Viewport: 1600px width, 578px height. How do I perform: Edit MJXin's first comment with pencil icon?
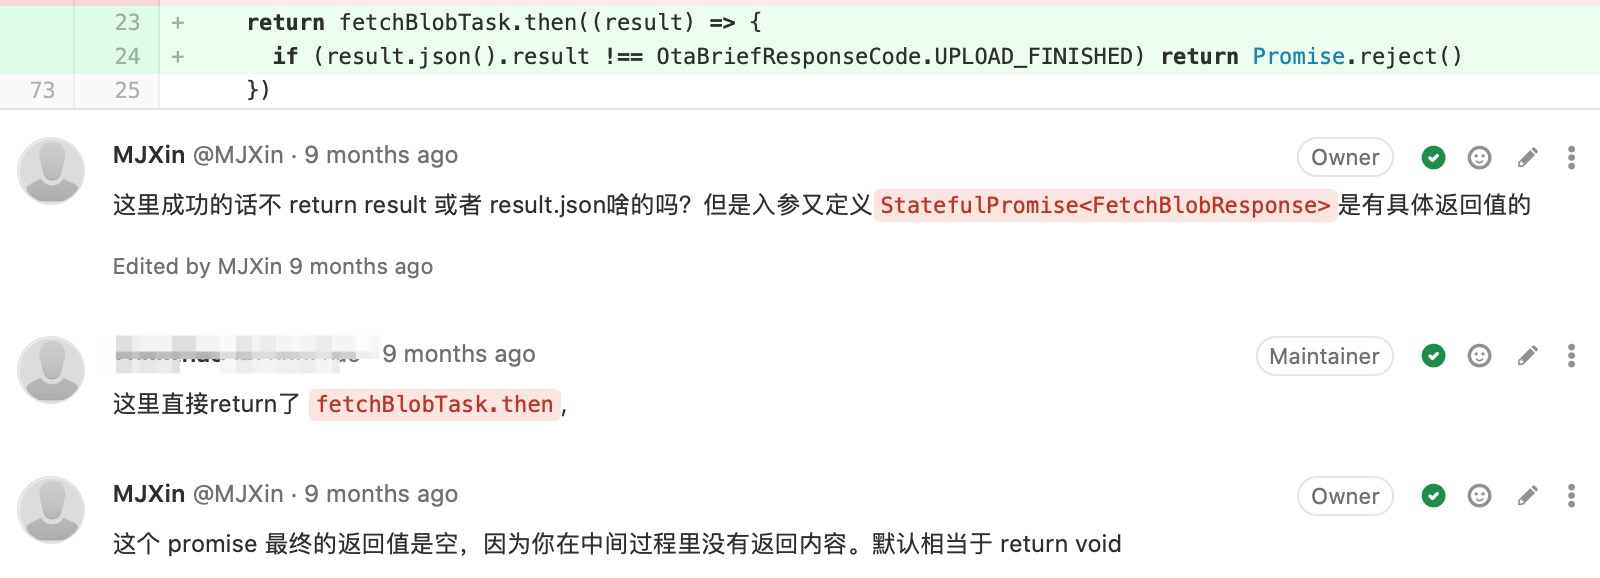click(1527, 157)
